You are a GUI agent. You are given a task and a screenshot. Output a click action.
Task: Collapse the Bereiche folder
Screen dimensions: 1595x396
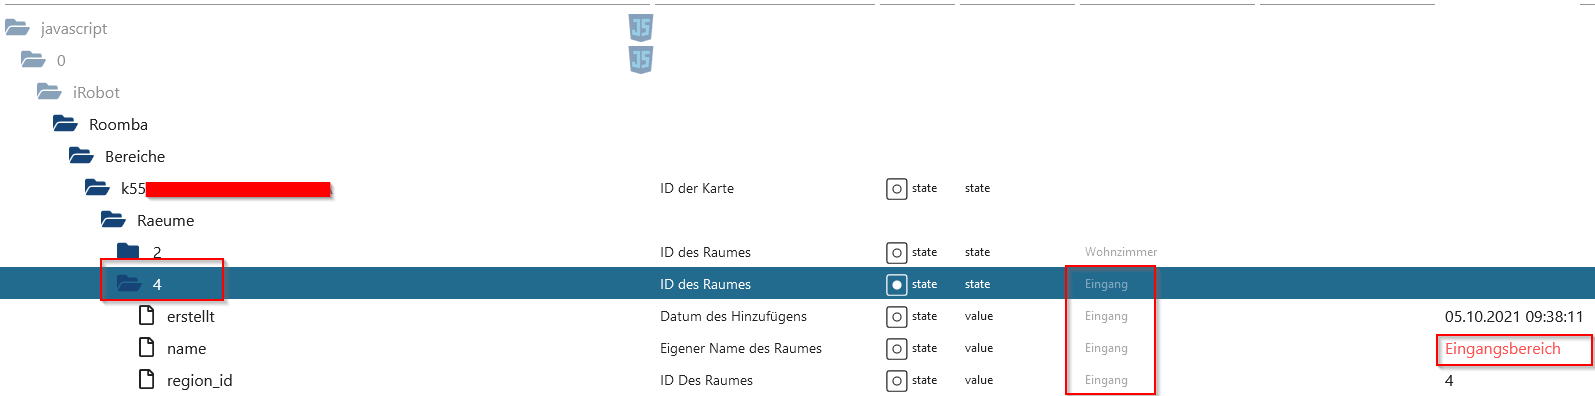81,156
